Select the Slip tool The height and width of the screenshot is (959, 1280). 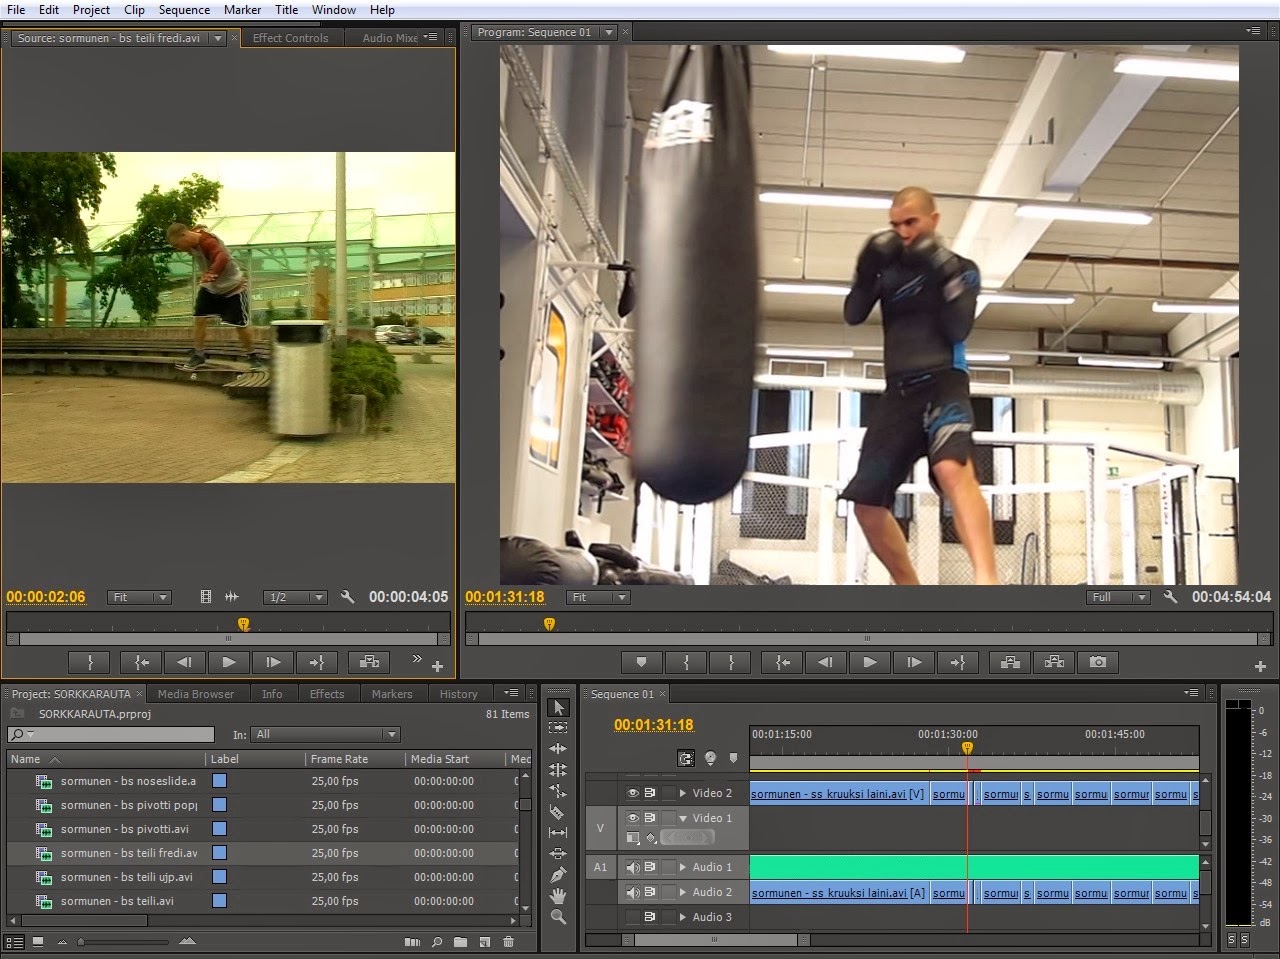click(558, 832)
